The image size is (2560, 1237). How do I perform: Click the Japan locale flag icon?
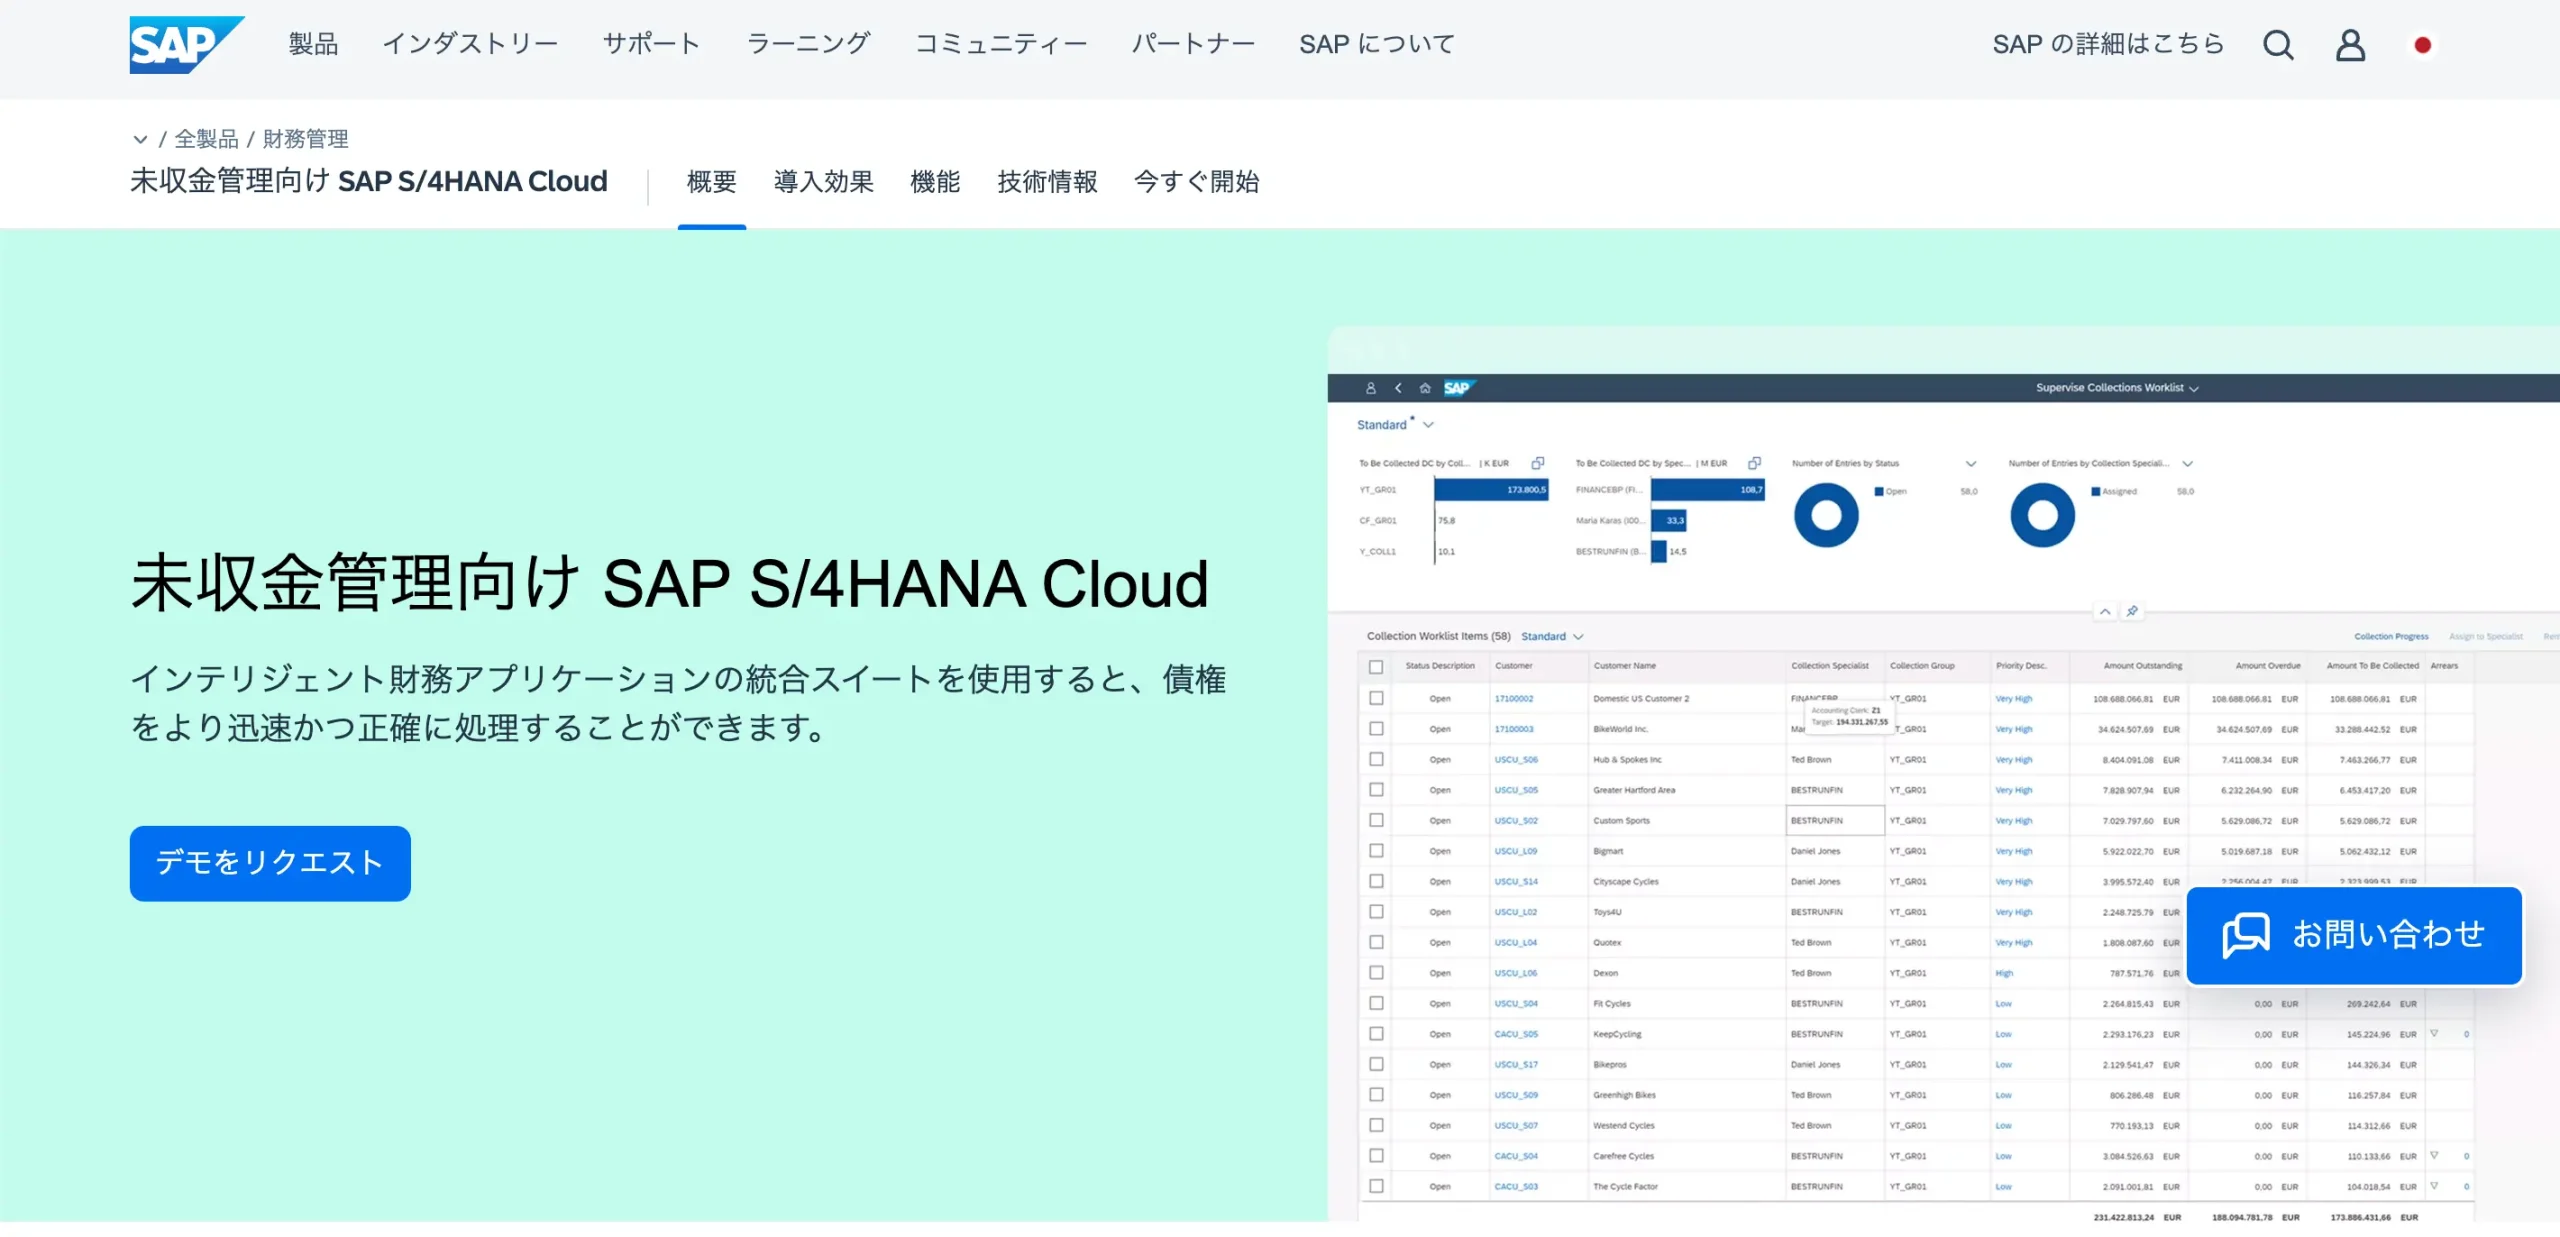click(x=2424, y=44)
